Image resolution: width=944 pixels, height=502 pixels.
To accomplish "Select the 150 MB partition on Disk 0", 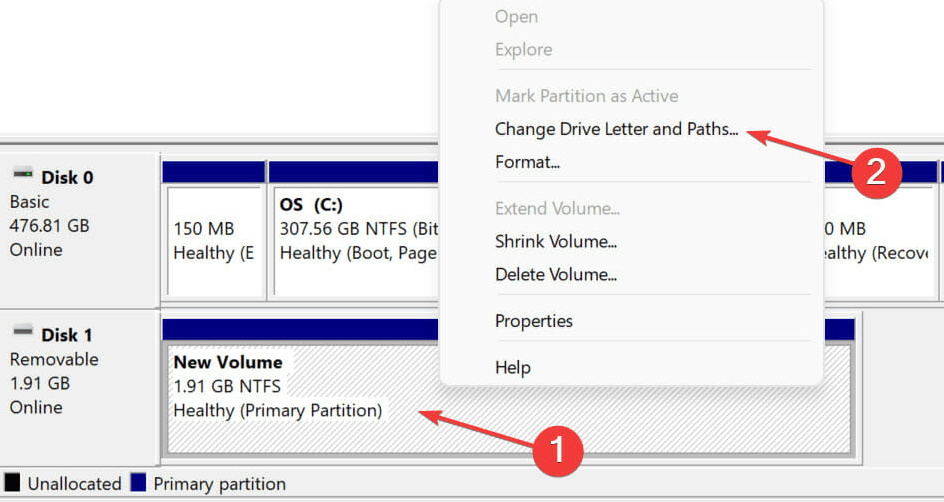I will [212, 240].
